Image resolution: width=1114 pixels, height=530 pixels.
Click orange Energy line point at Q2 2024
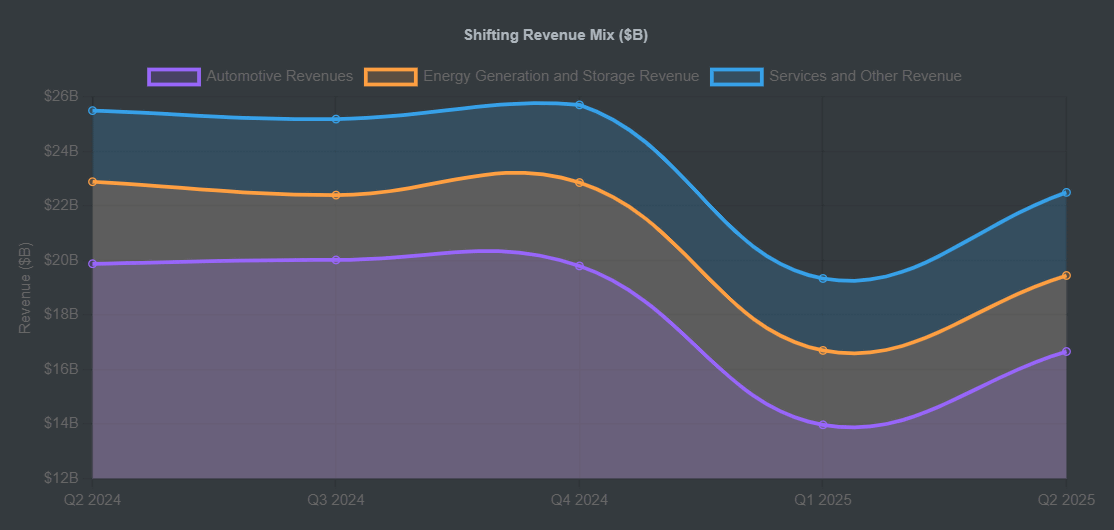pos(93,182)
